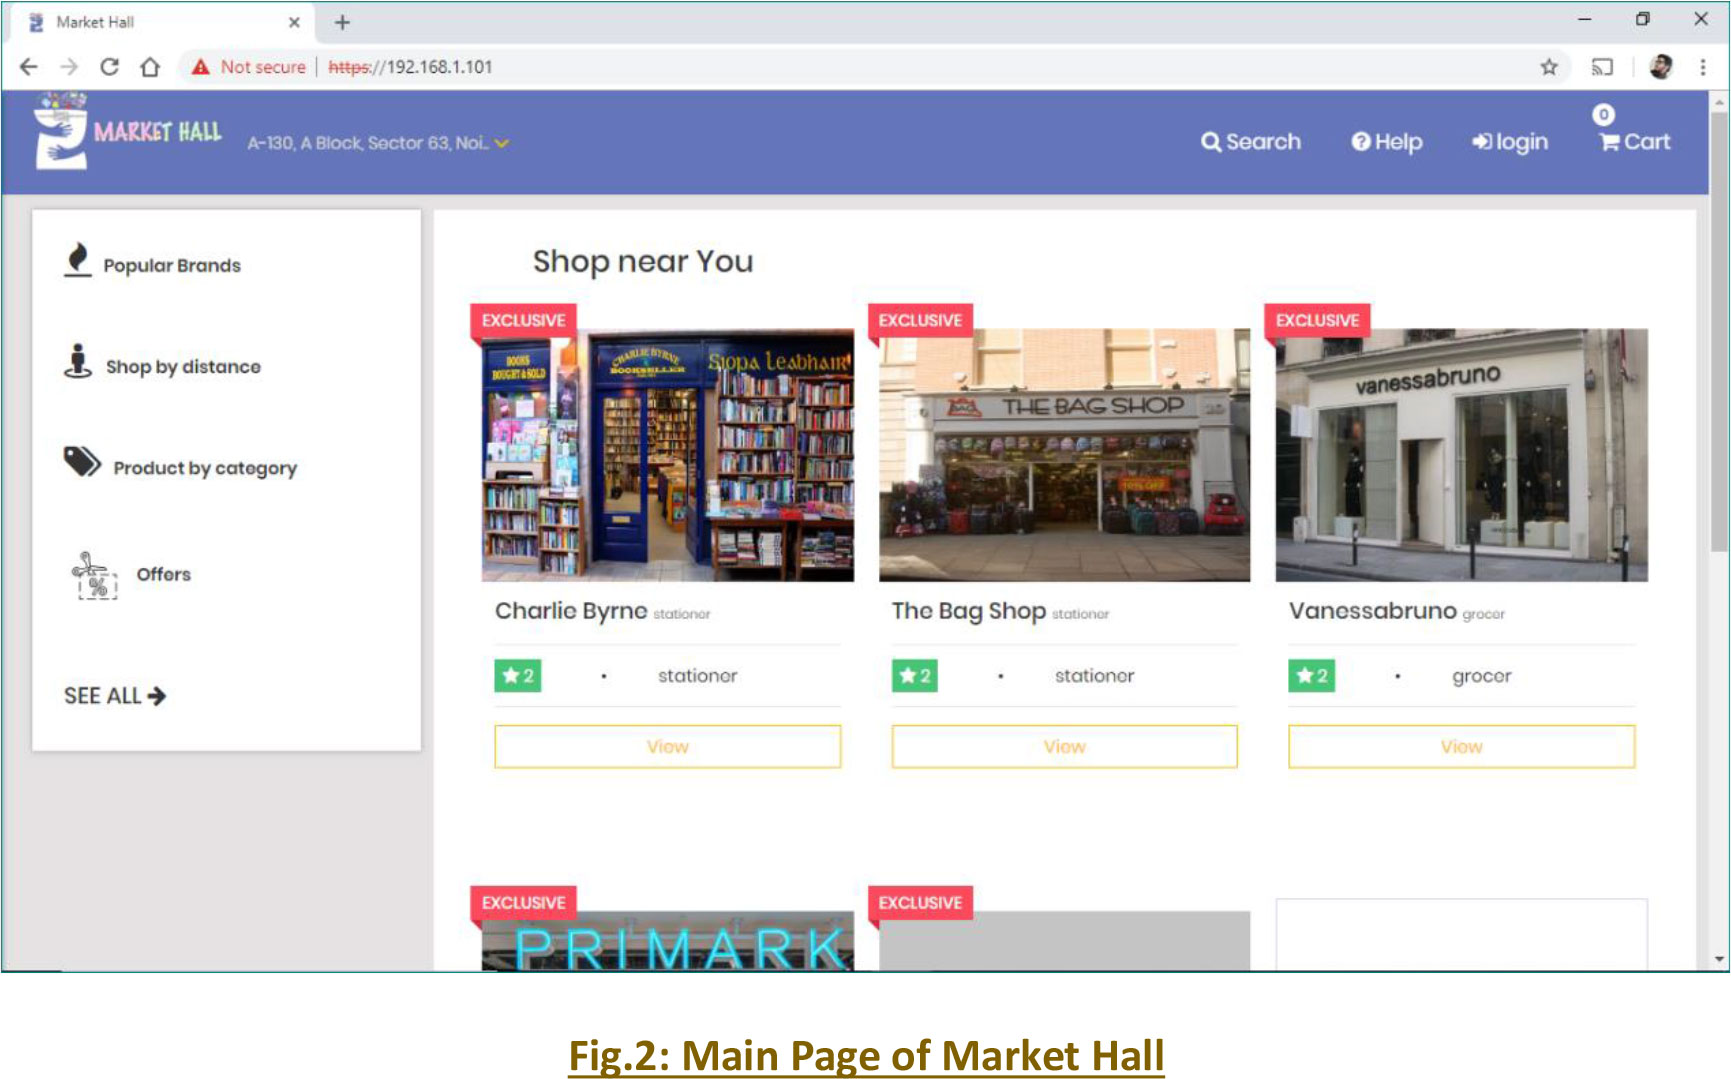Open a new browser tab
Viewport: 1731px width, 1079px height.
click(342, 22)
